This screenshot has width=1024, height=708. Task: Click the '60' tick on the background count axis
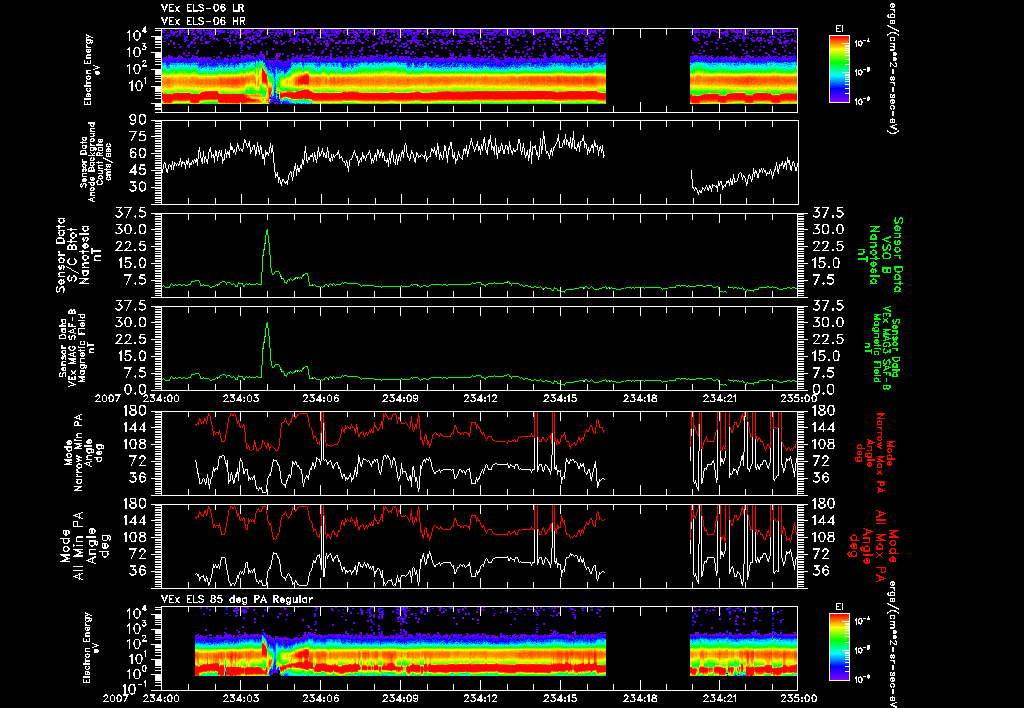(x=138, y=153)
